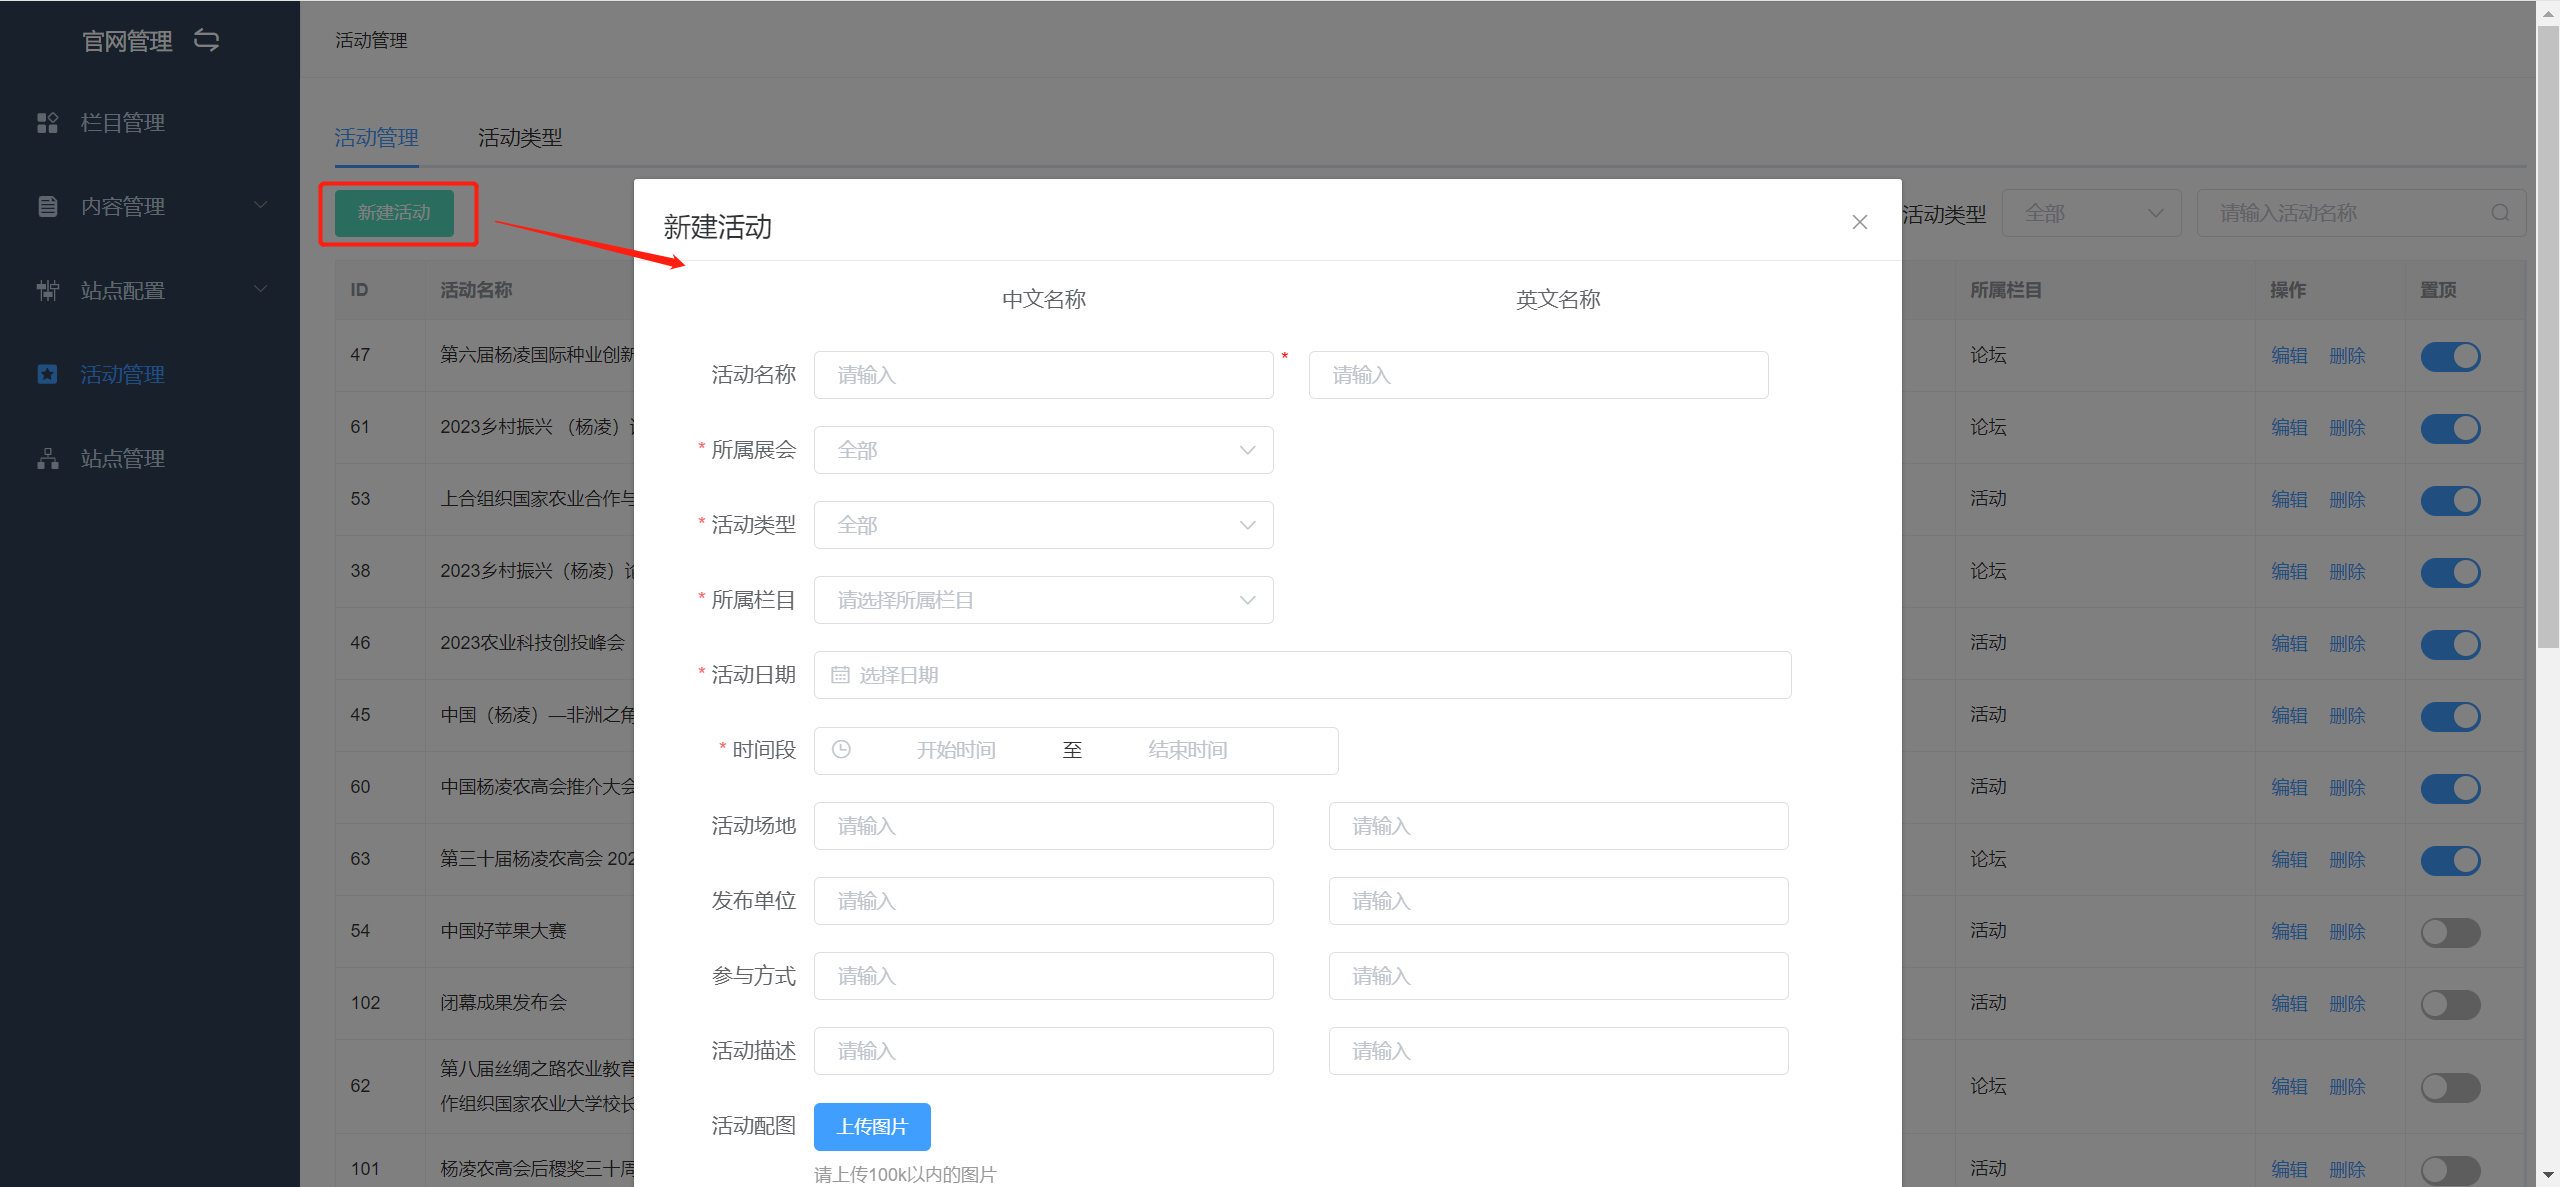Viewport: 2560px width, 1187px height.
Task: Turn on 置顶 switch for row ID 102
Action: click(x=2449, y=1004)
